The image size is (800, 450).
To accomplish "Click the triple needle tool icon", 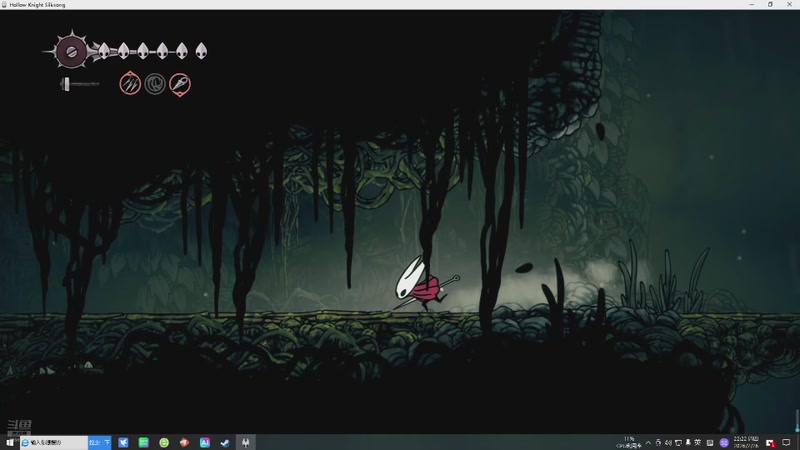I will pyautogui.click(x=130, y=83).
